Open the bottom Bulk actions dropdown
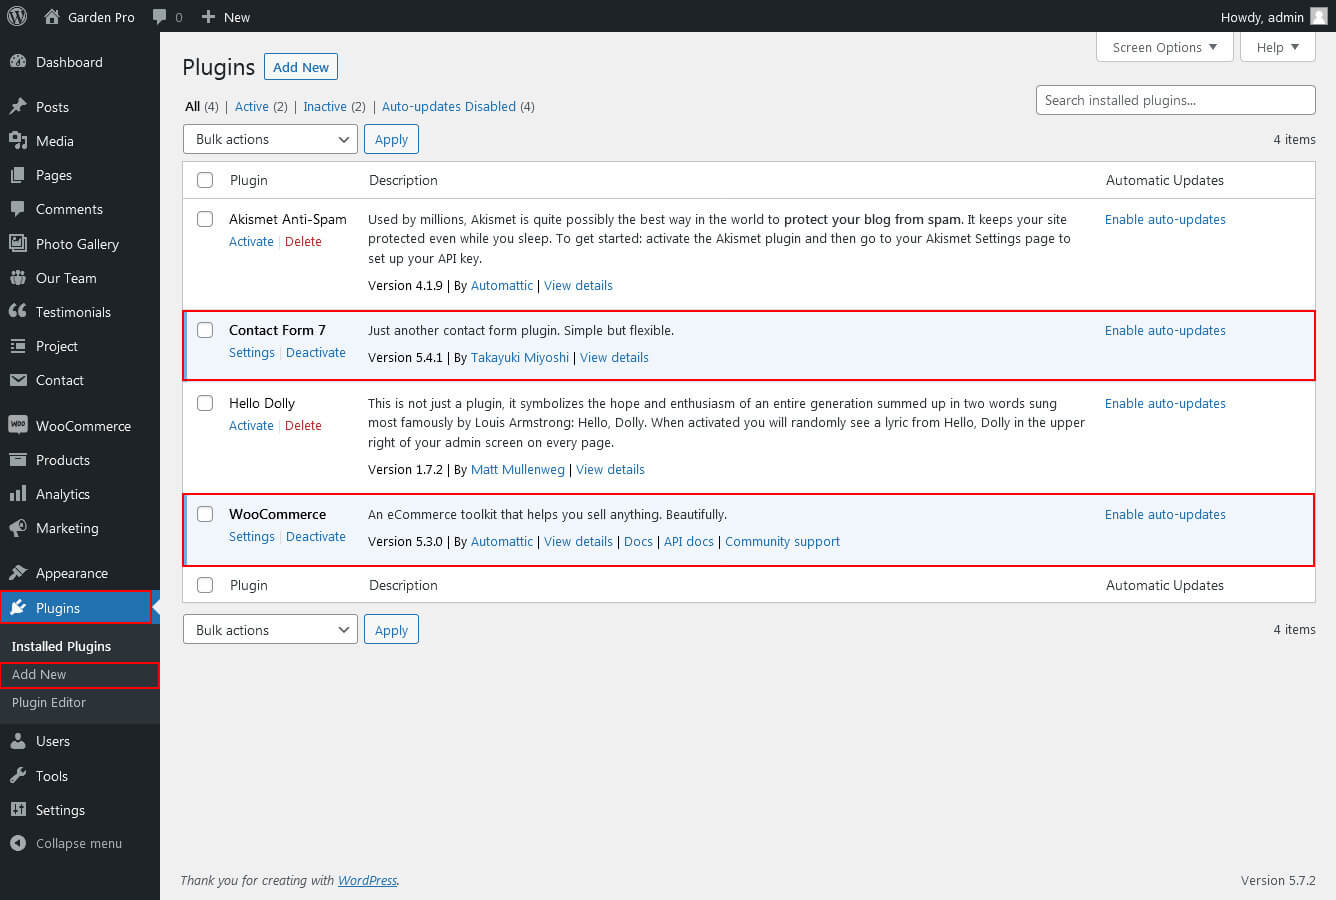1336x900 pixels. [x=270, y=630]
